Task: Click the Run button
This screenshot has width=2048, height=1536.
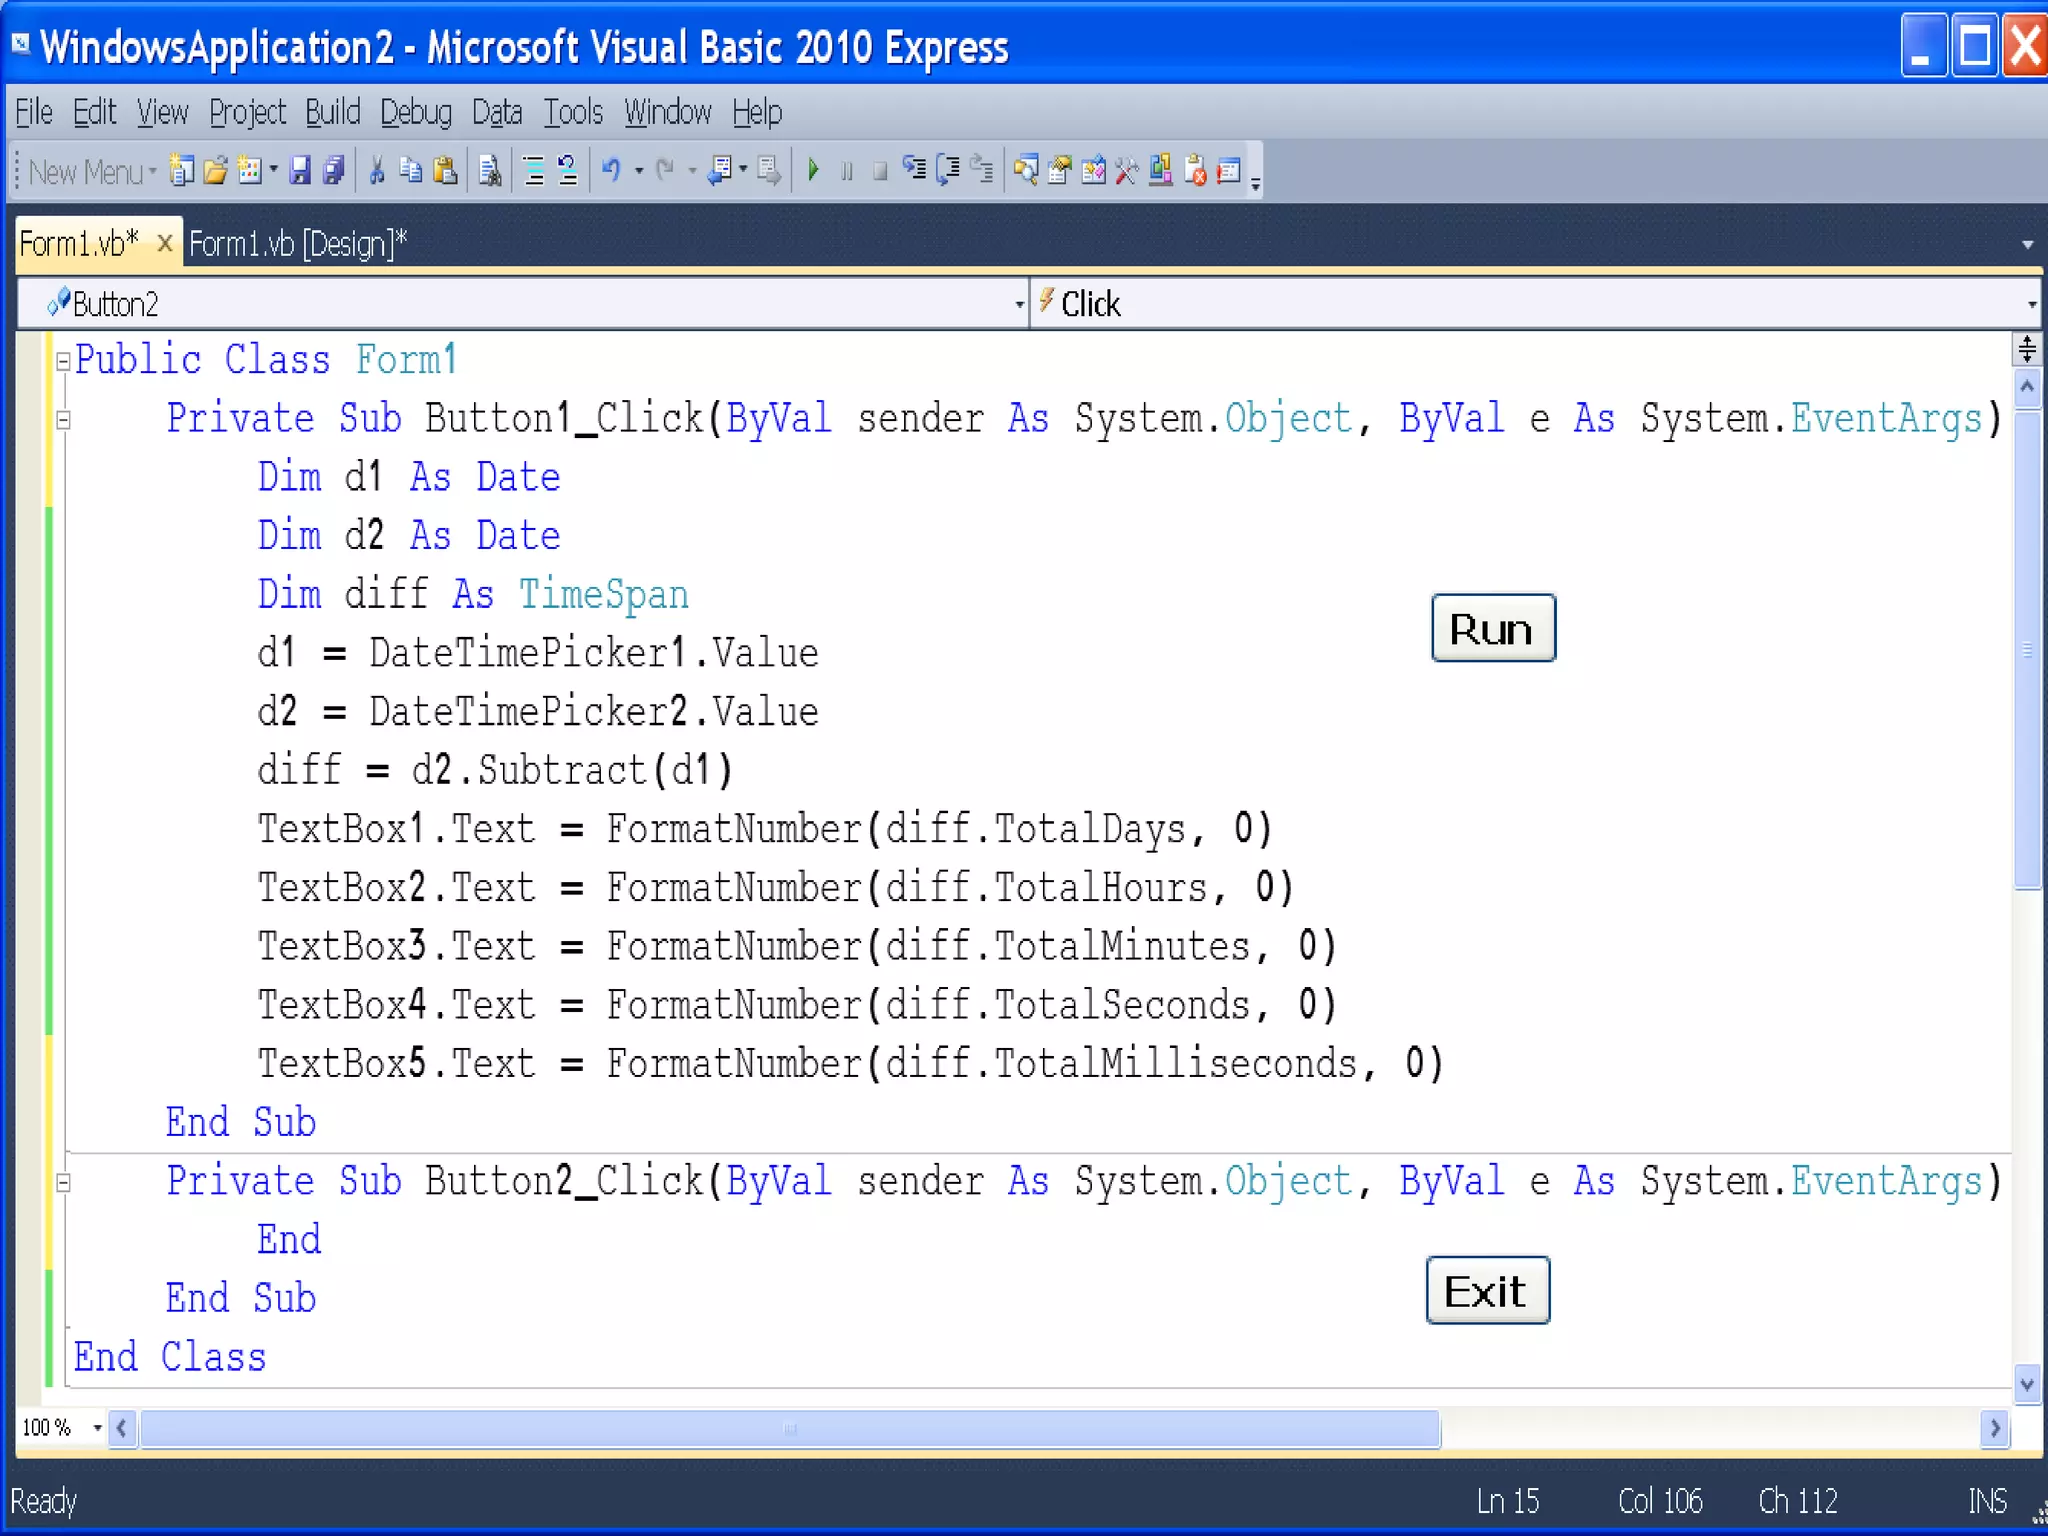Action: [1492, 628]
